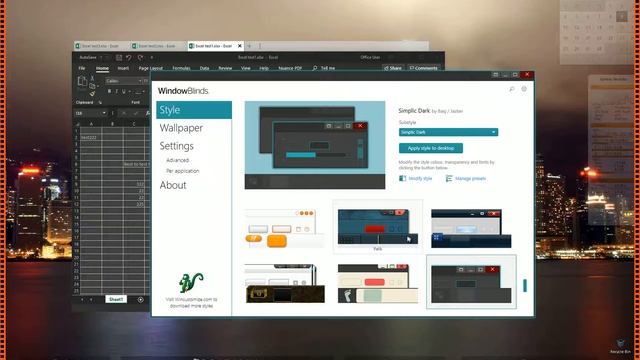Toggle Underline formatting in Excel
The image size is (640, 360).
[x=124, y=91]
